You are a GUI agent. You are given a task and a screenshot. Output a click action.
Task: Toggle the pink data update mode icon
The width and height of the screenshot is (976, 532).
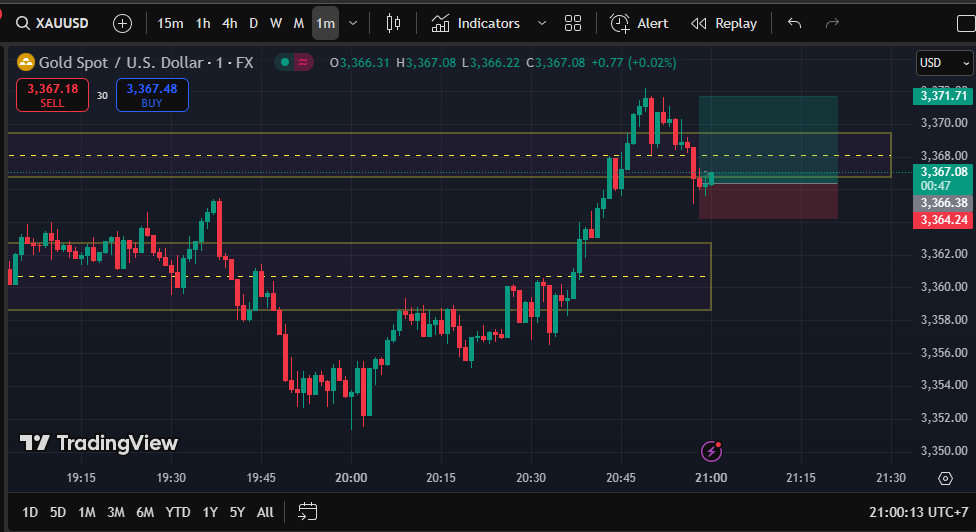pos(303,62)
